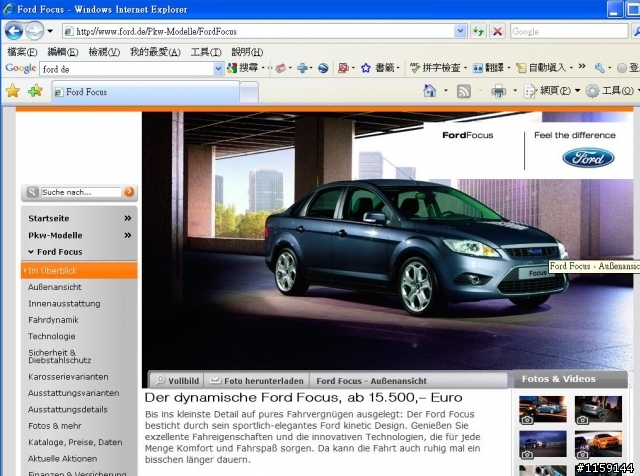Click the Print printer icon
The image size is (640, 476).
coord(498,91)
